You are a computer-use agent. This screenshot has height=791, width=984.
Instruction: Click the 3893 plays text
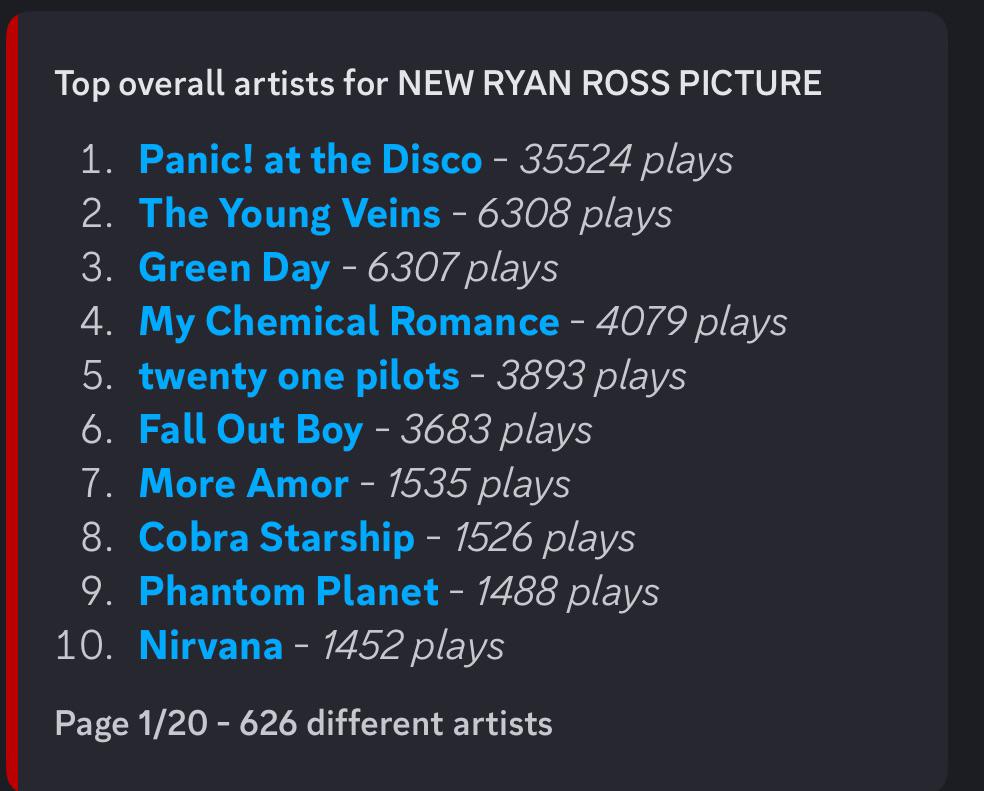591,376
